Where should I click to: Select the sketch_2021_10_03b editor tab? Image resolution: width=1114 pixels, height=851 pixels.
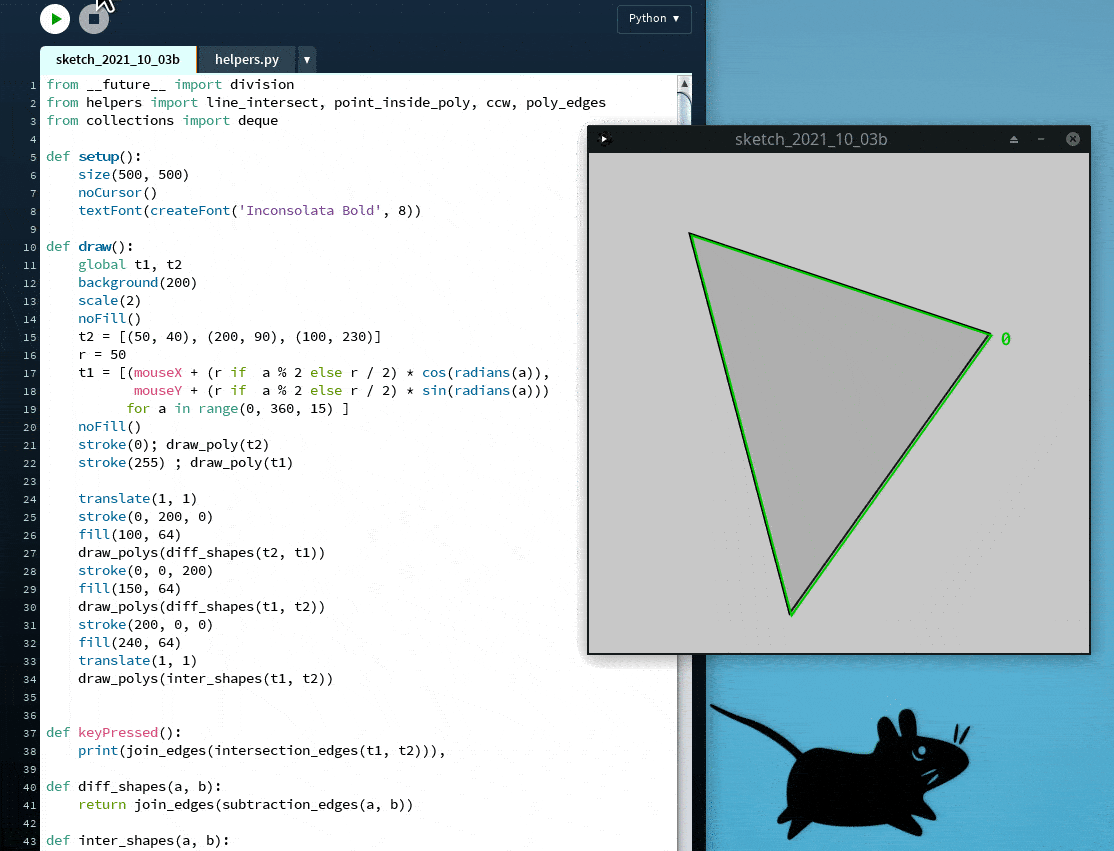[x=118, y=60]
